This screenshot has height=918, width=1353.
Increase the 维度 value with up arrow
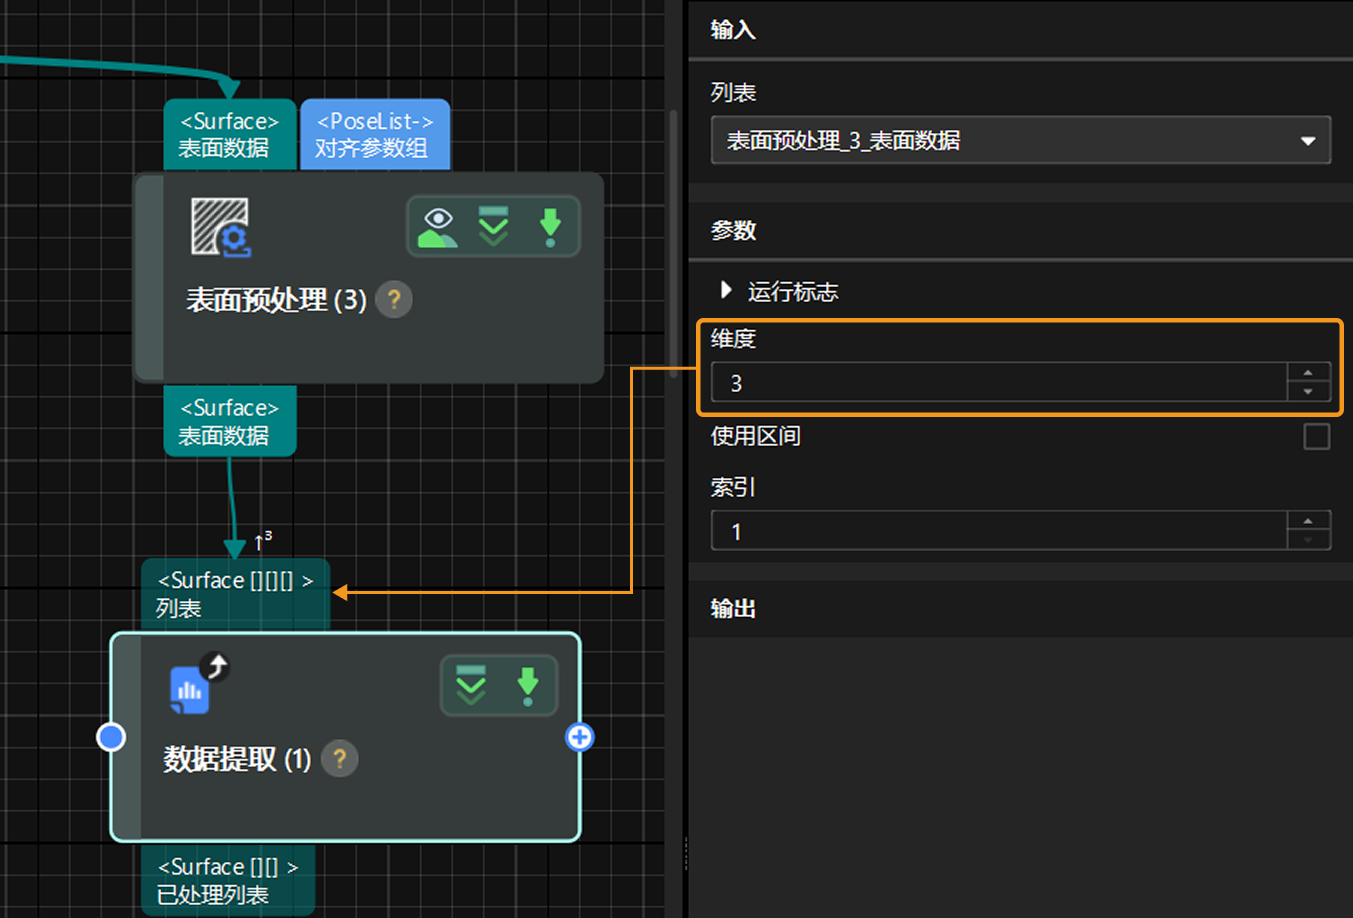click(x=1308, y=373)
